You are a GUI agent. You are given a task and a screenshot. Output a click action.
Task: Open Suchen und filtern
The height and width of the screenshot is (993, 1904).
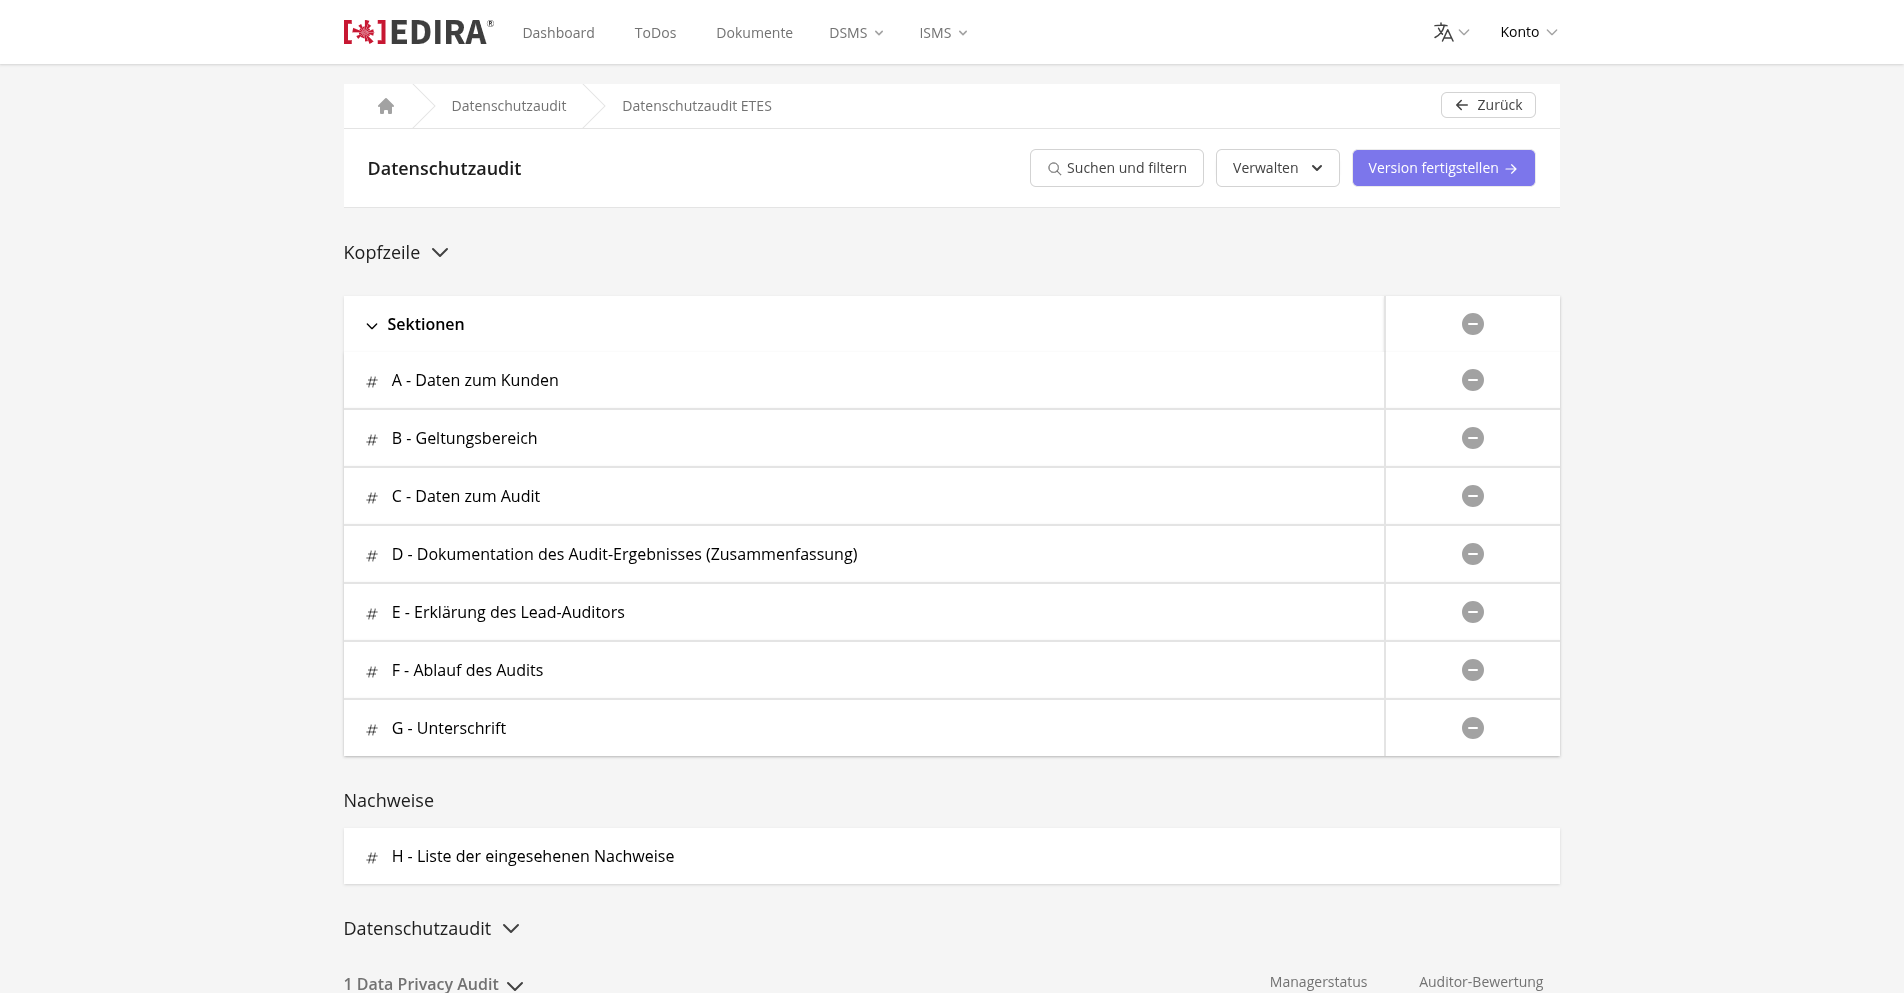coord(1116,168)
